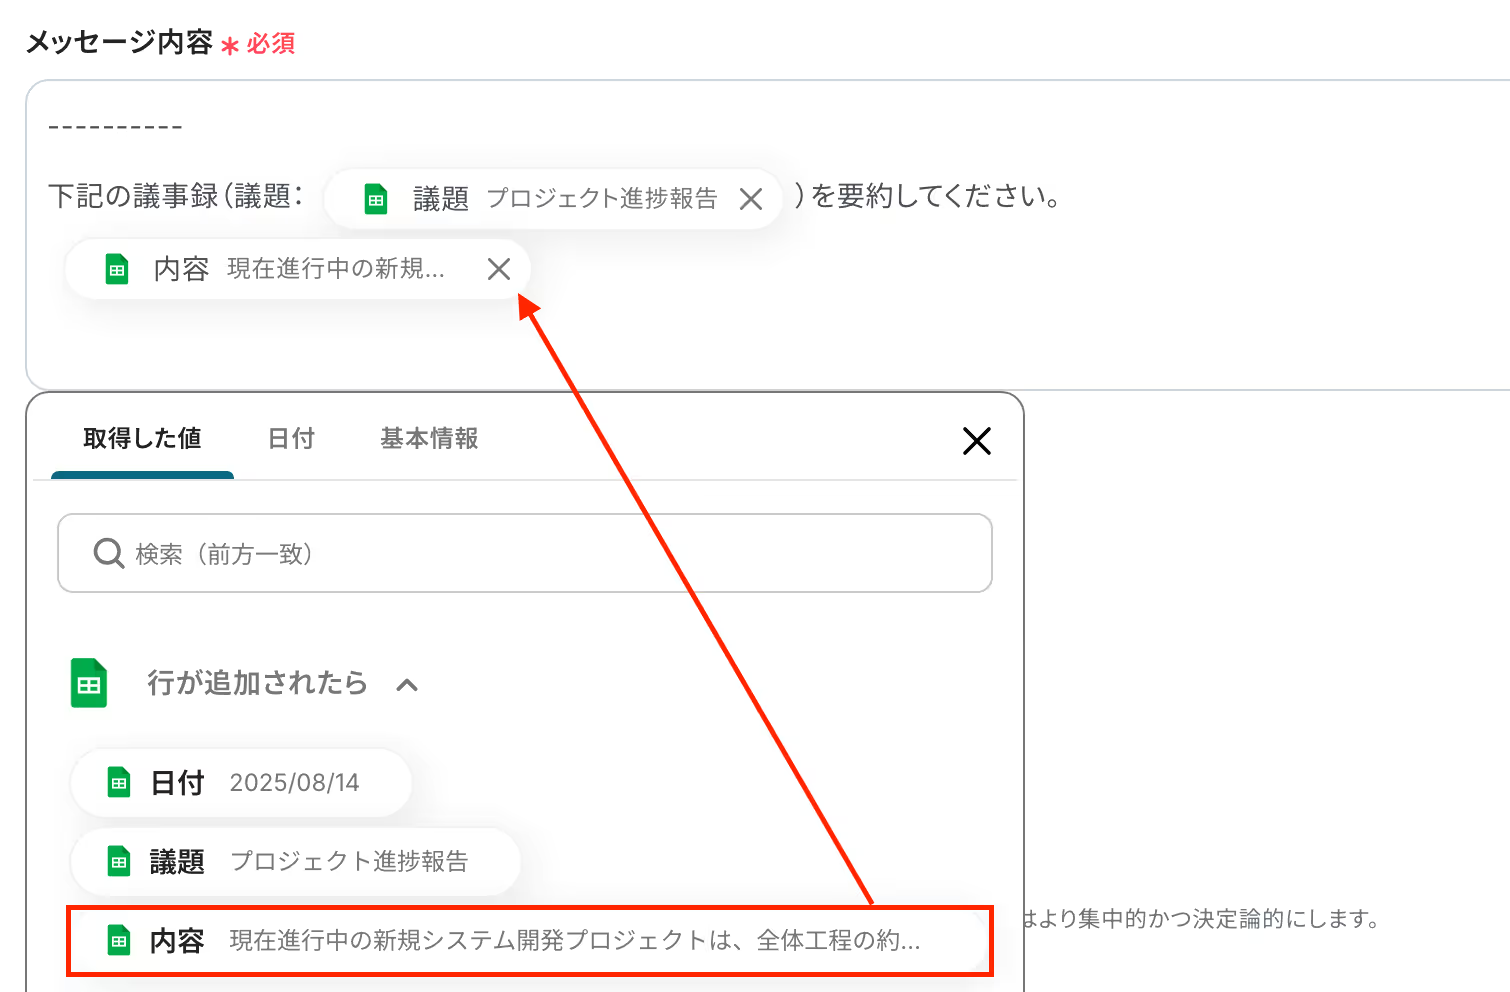Viewport: 1510px width, 992px height.
Task: Collapse the 行が追加されたら section chevron
Action: click(x=407, y=685)
